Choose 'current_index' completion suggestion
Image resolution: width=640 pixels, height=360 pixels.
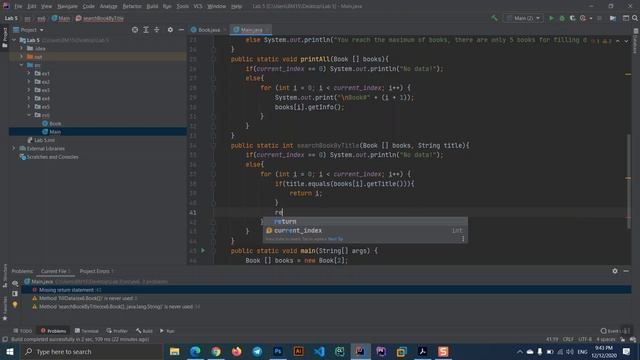[x=365, y=231]
